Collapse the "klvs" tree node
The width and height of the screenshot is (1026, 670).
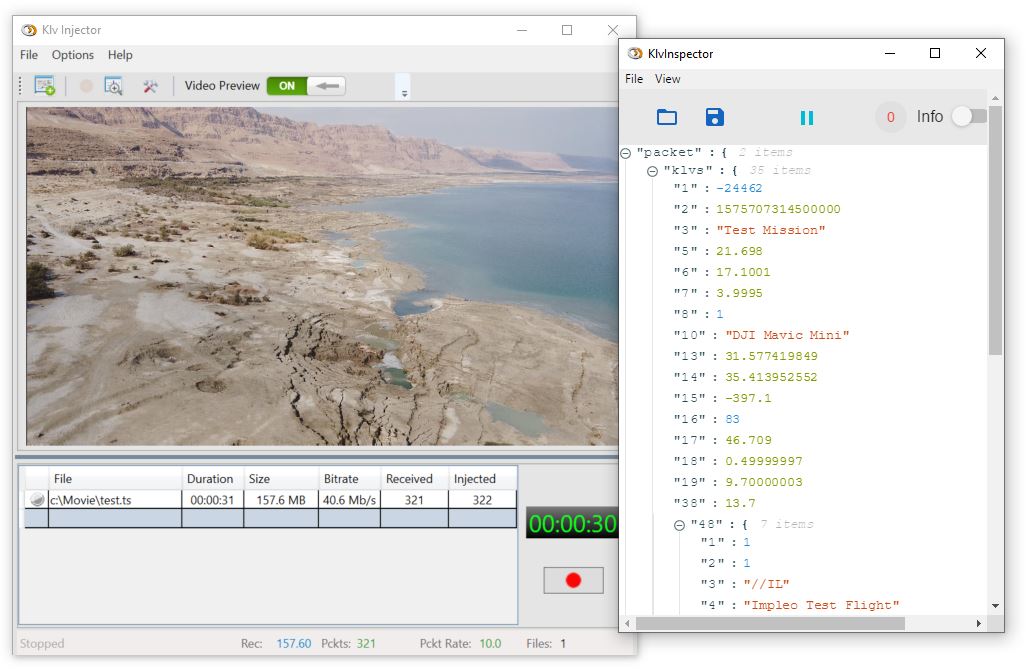click(652, 171)
